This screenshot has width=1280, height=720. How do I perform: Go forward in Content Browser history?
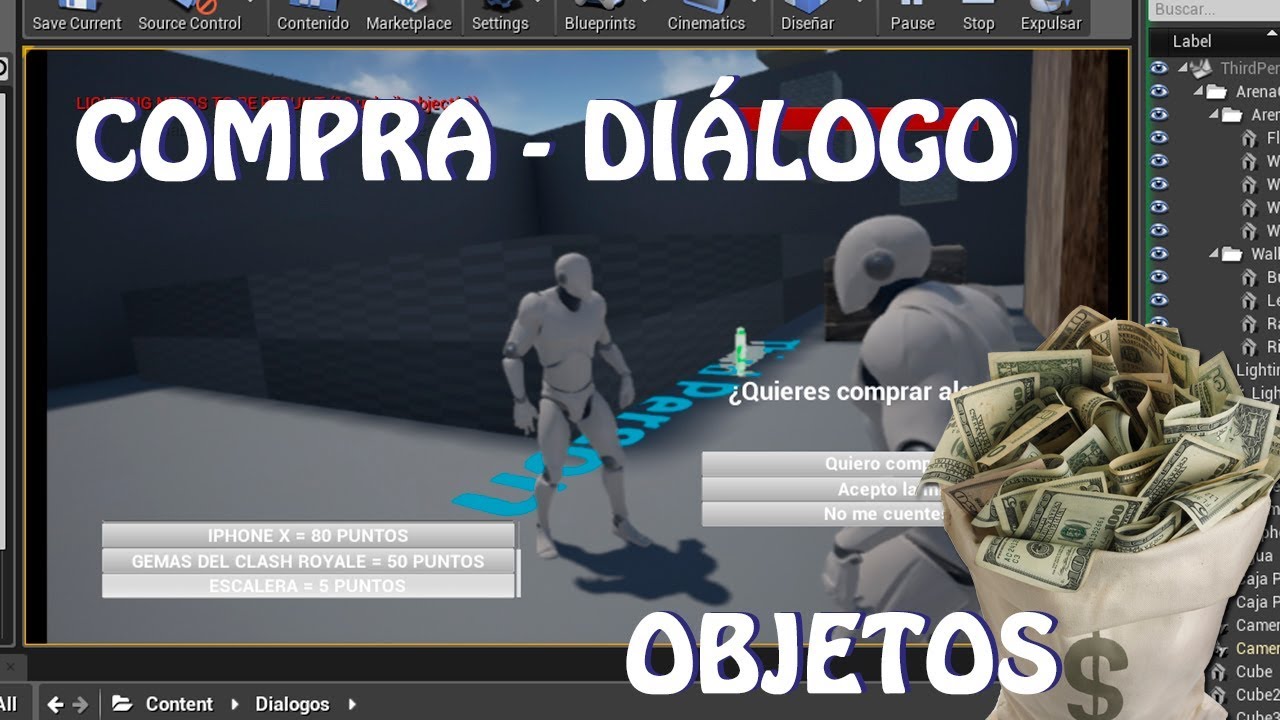pos(81,704)
